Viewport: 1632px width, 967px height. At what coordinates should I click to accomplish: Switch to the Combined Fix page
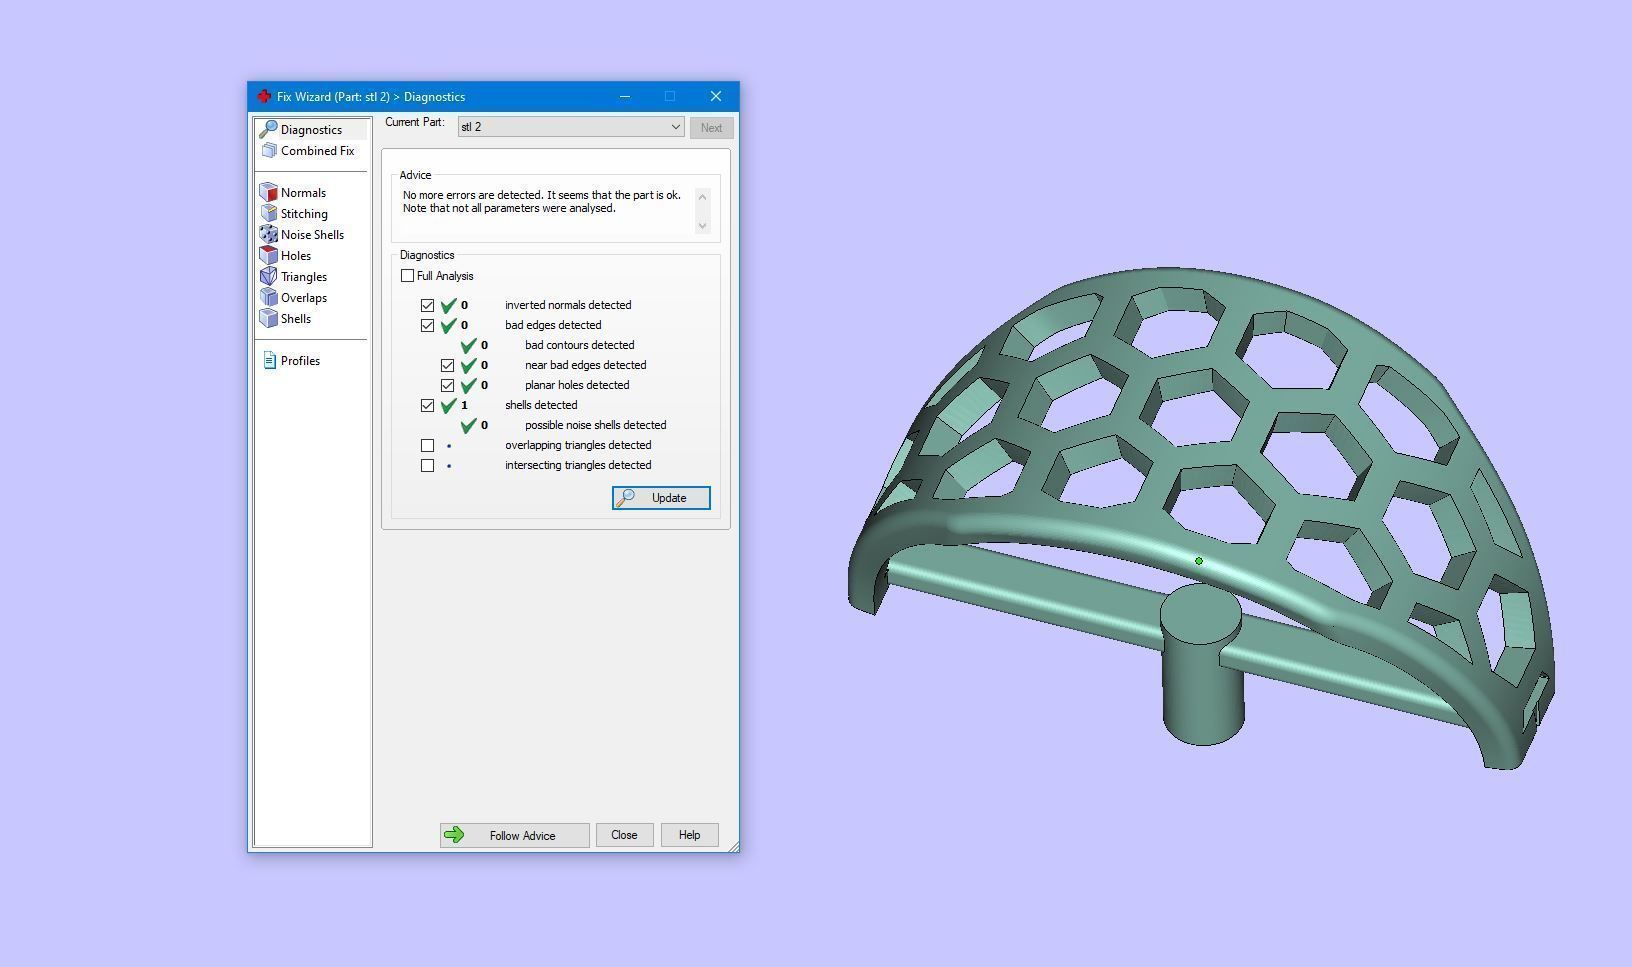tap(317, 151)
